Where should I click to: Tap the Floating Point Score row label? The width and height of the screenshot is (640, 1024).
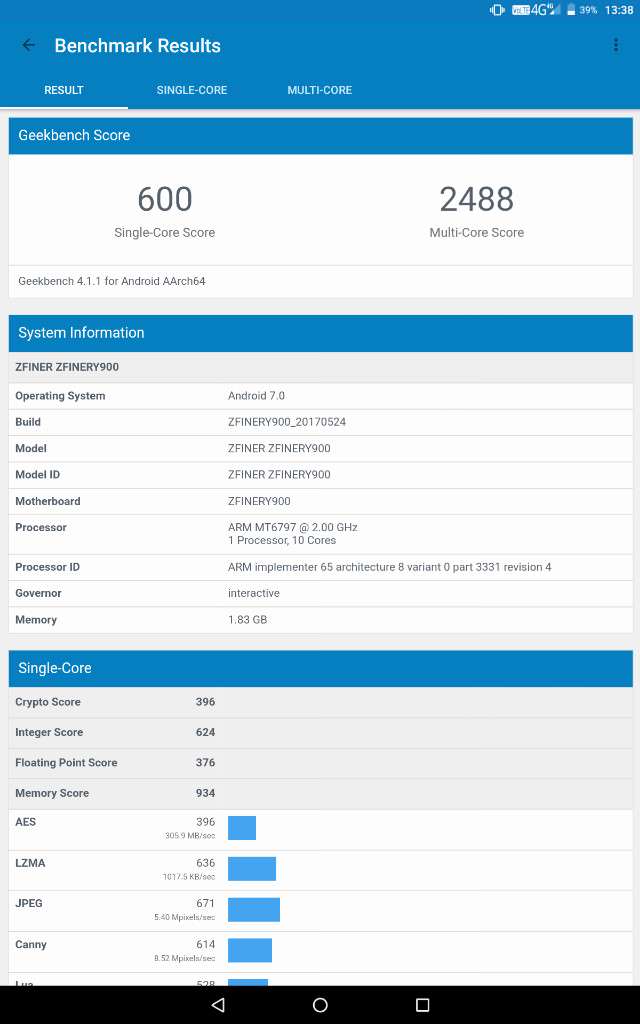[66, 763]
